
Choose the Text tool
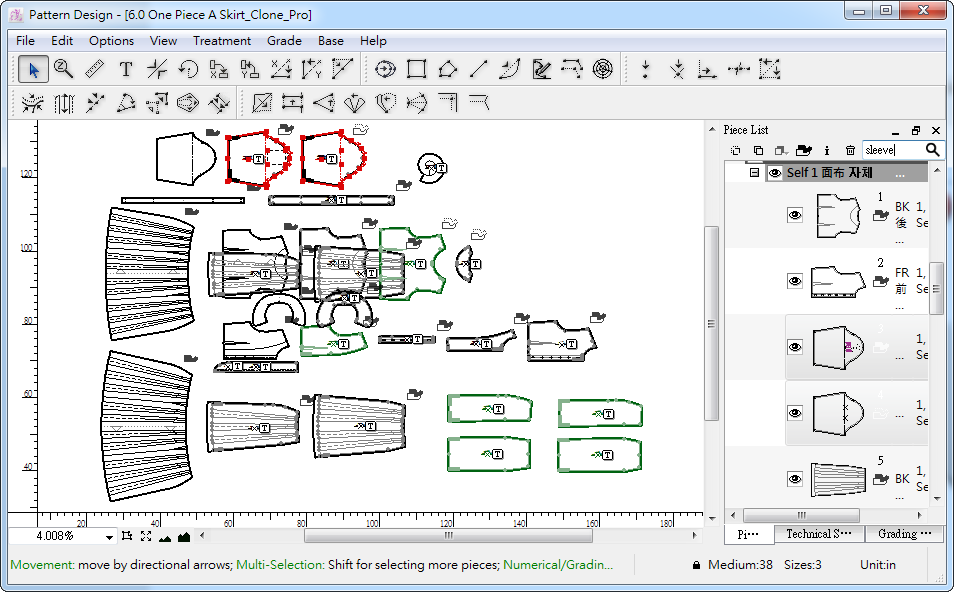point(126,69)
